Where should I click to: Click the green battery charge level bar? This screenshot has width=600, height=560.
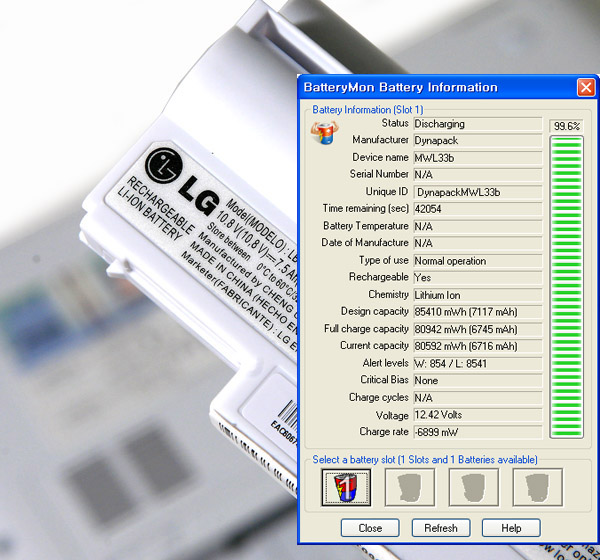pos(566,287)
